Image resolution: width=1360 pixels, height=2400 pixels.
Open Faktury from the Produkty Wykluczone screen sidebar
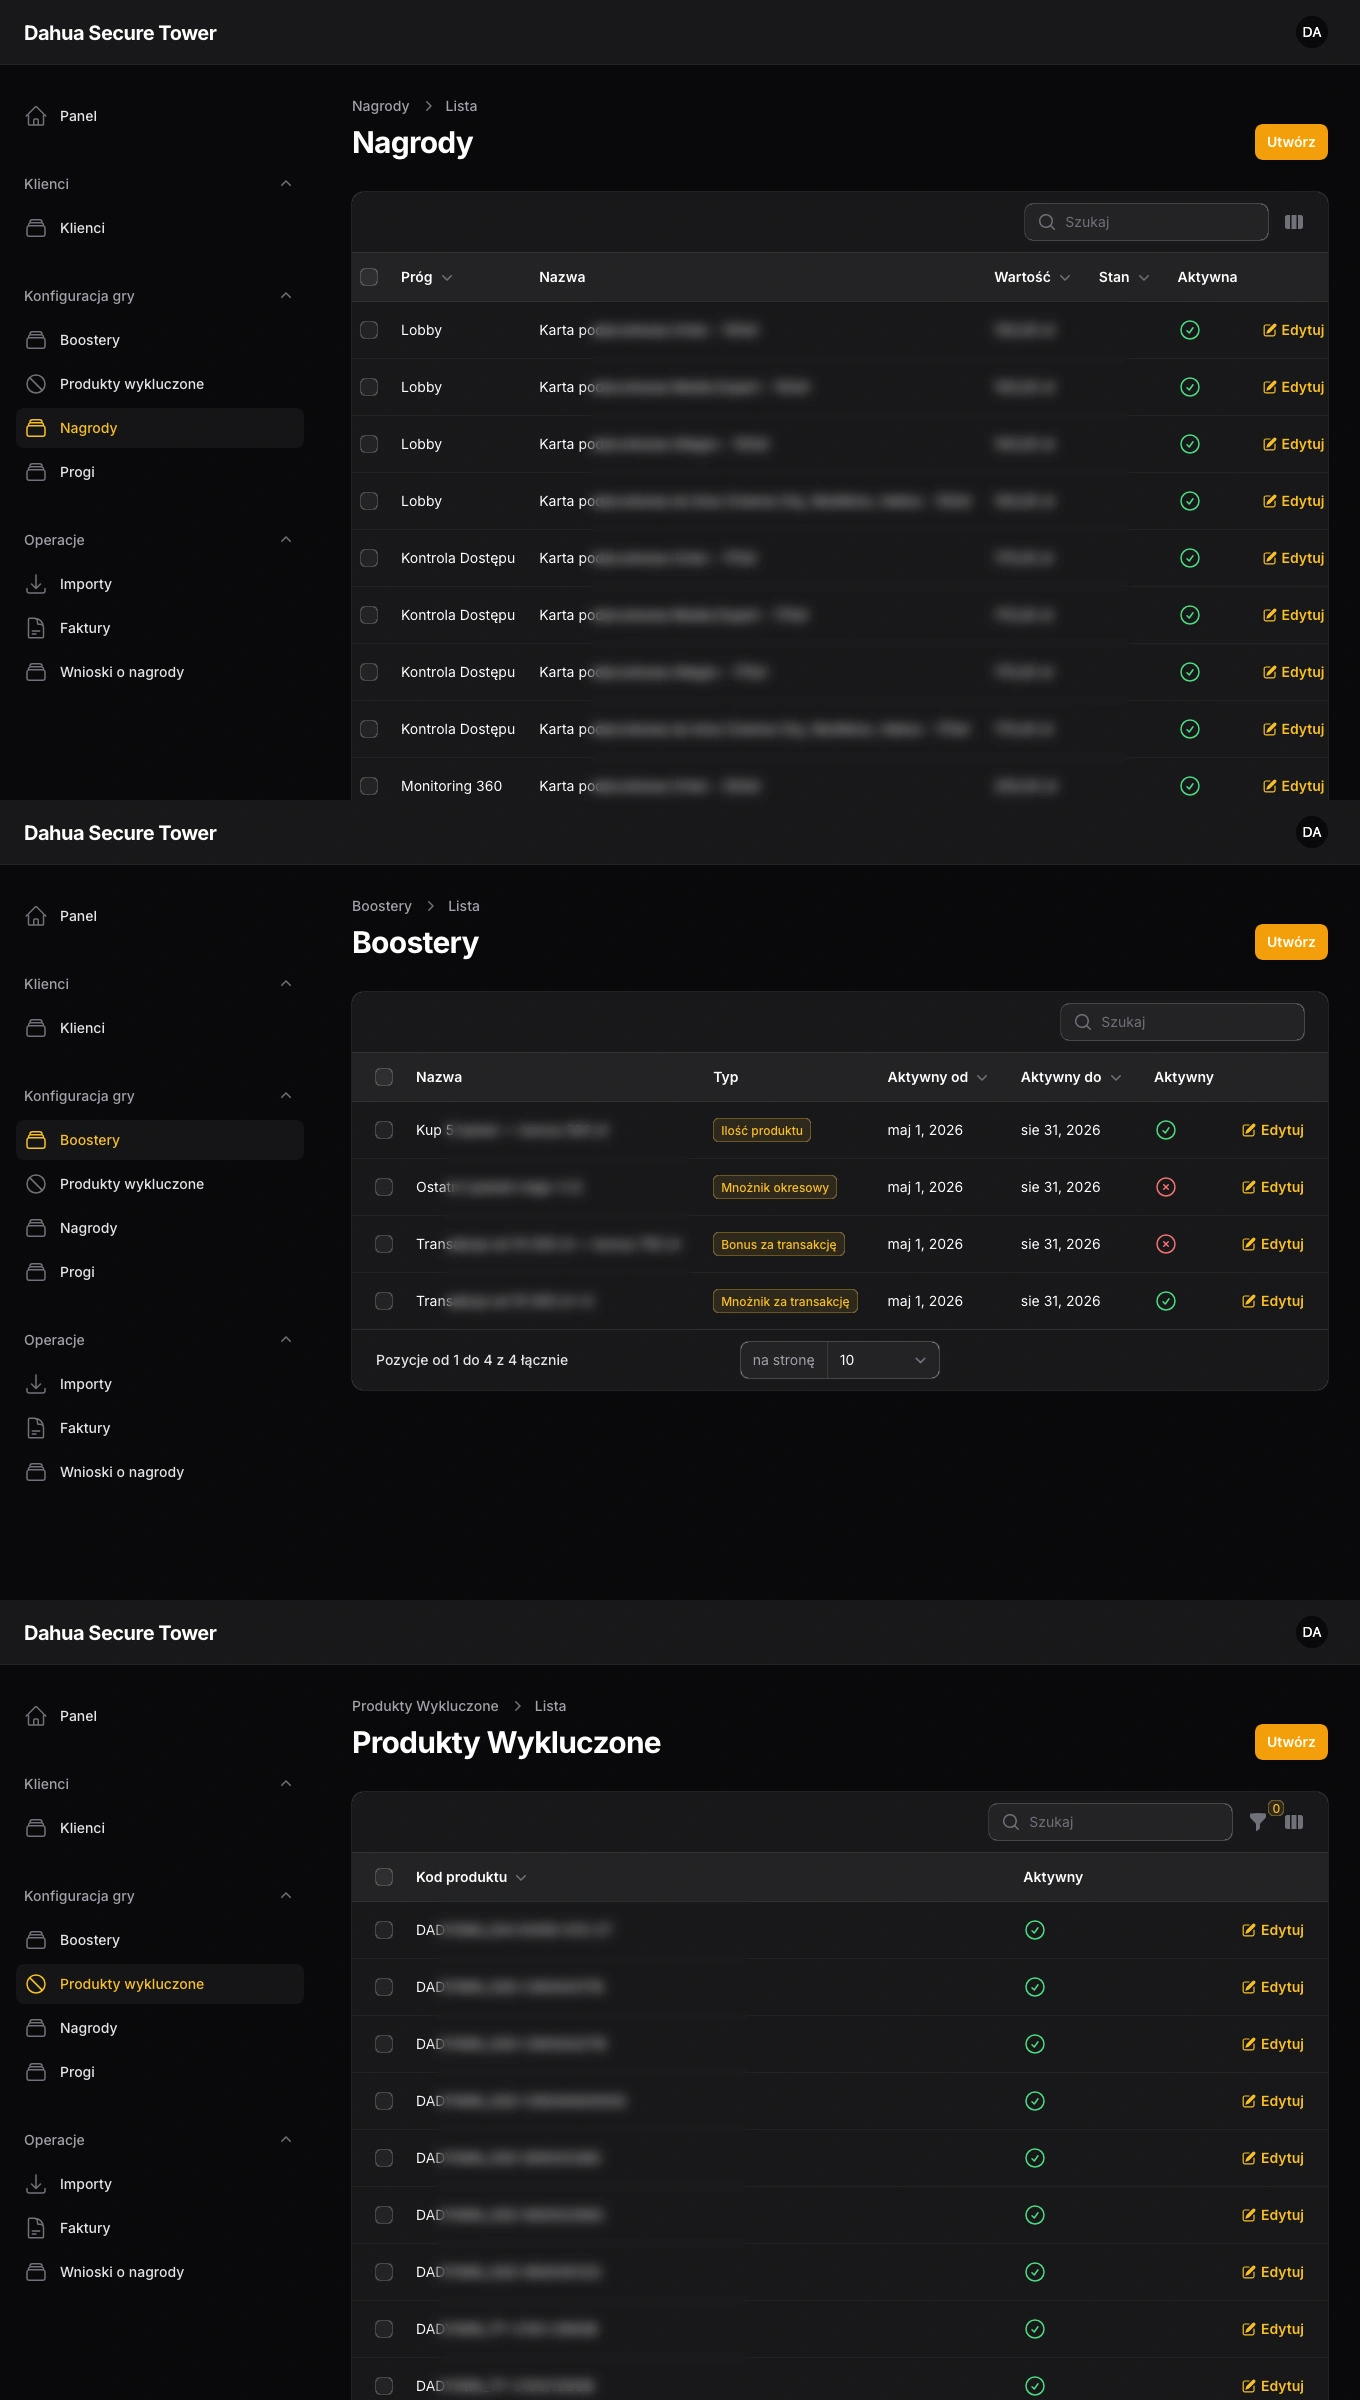(160, 2228)
